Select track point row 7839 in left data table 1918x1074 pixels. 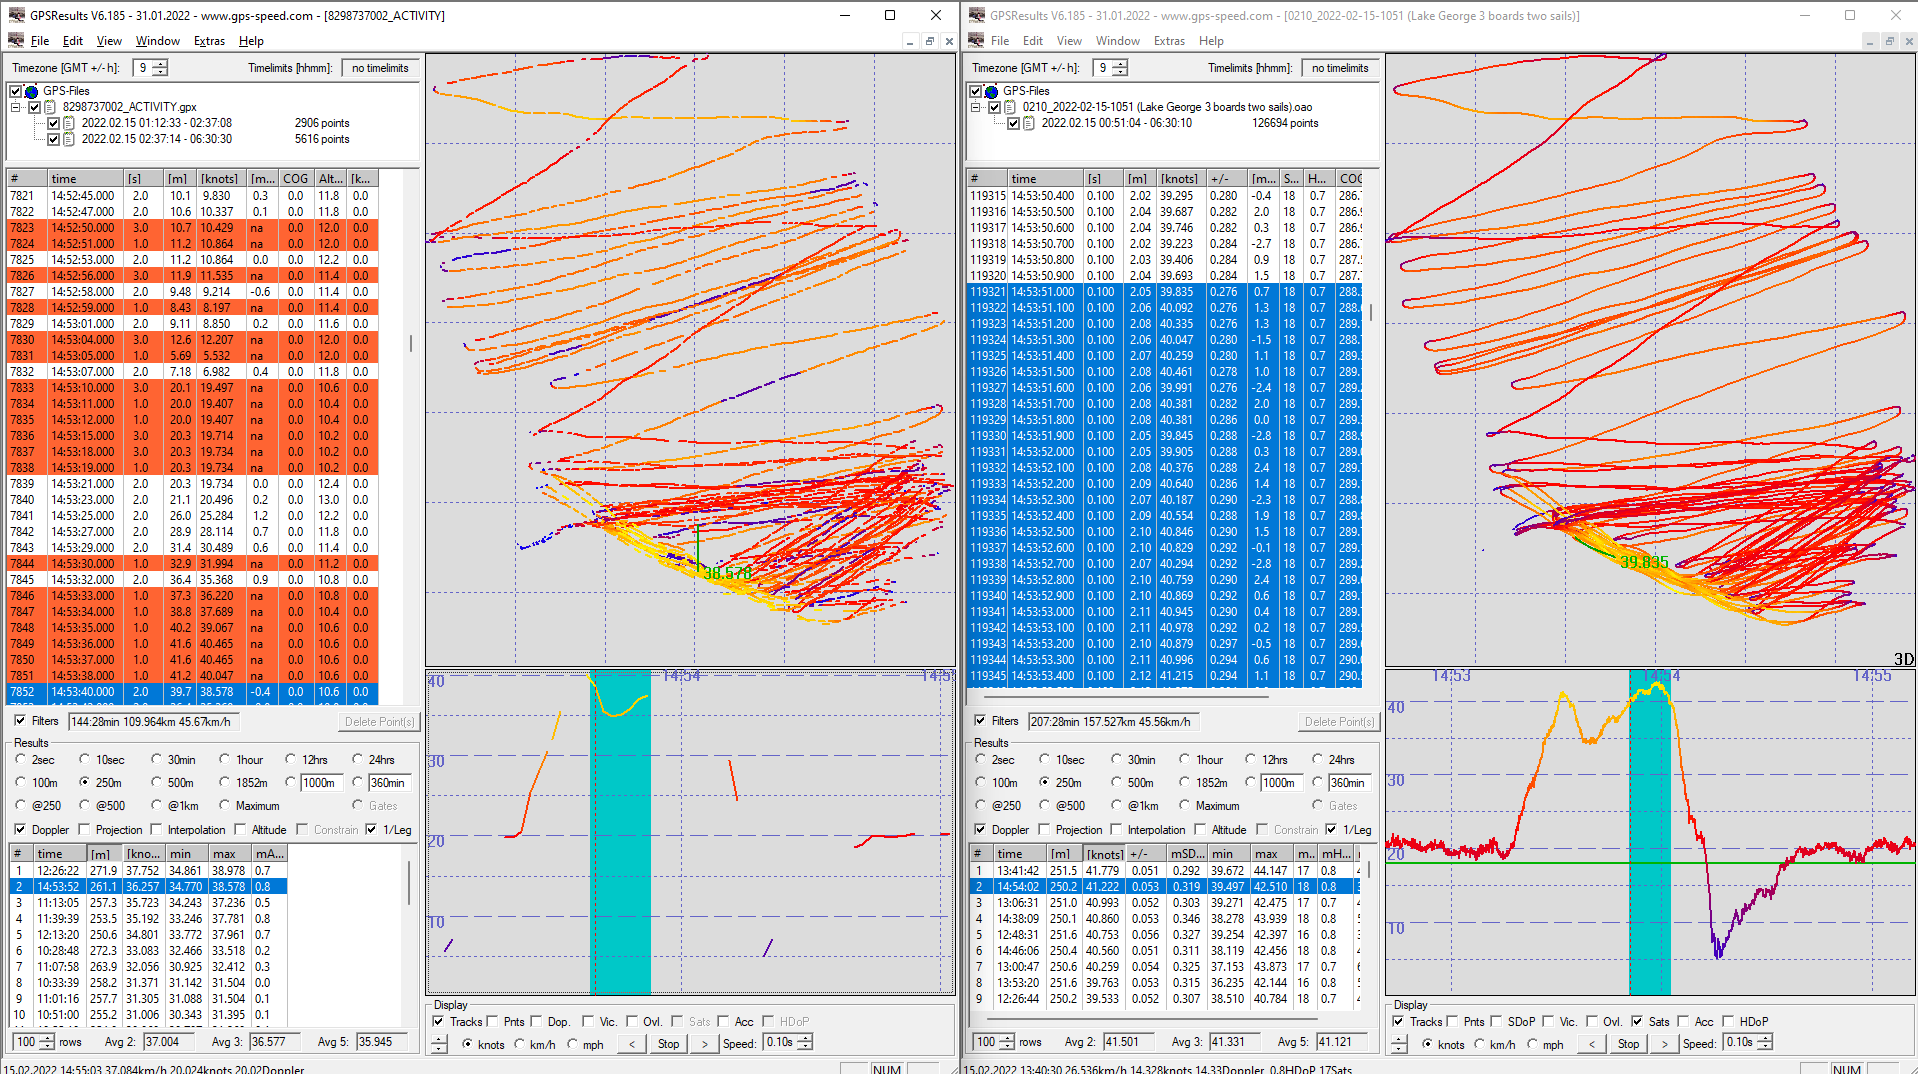tap(192, 483)
